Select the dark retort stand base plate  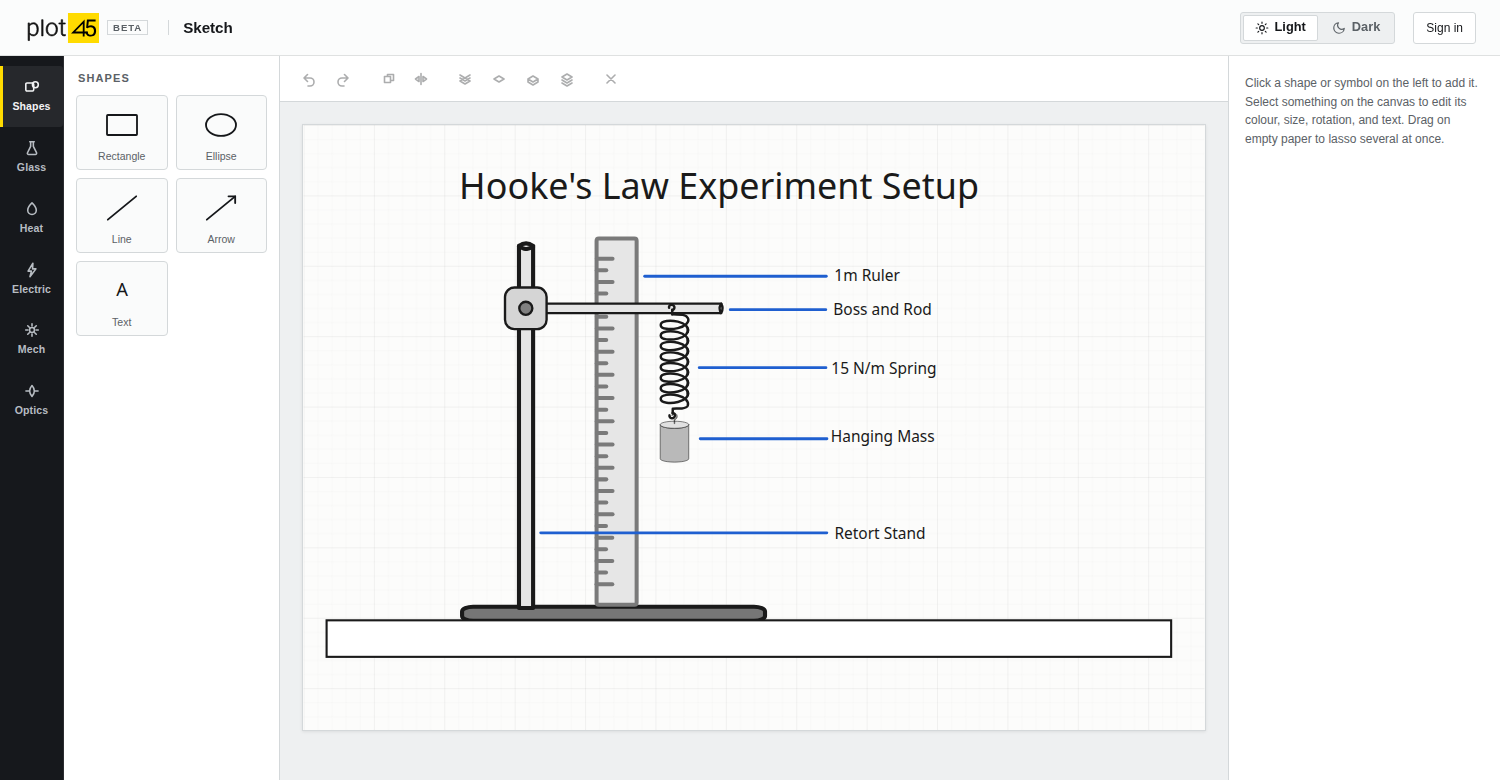(x=614, y=613)
